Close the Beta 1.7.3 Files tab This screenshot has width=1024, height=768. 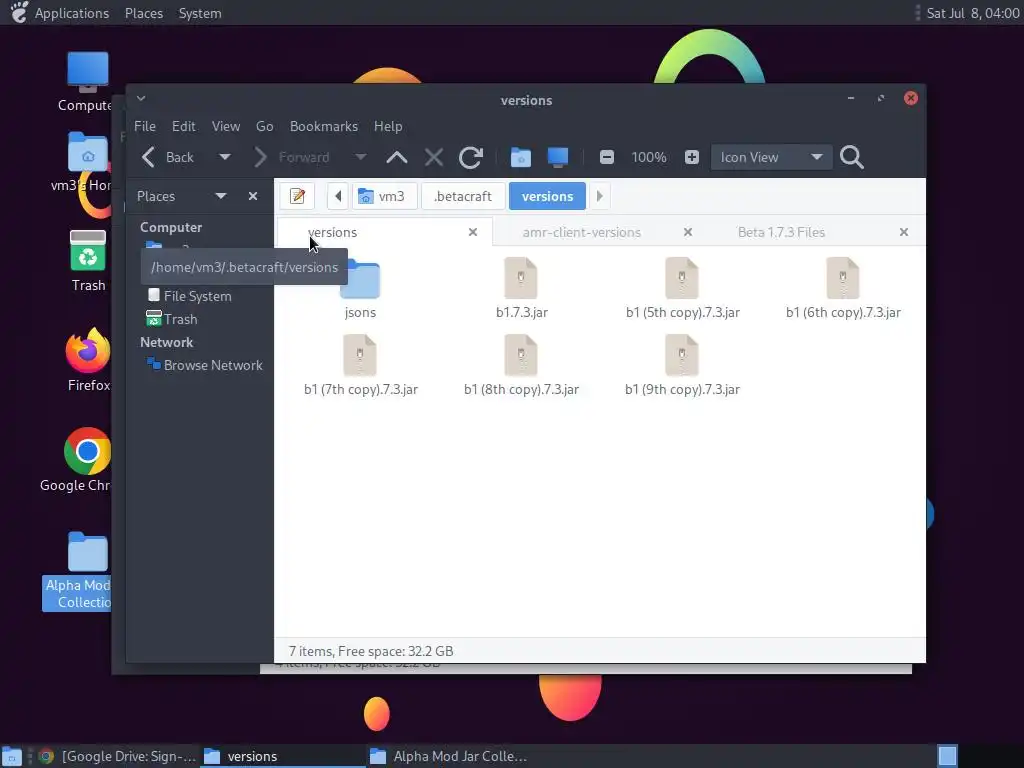click(904, 232)
